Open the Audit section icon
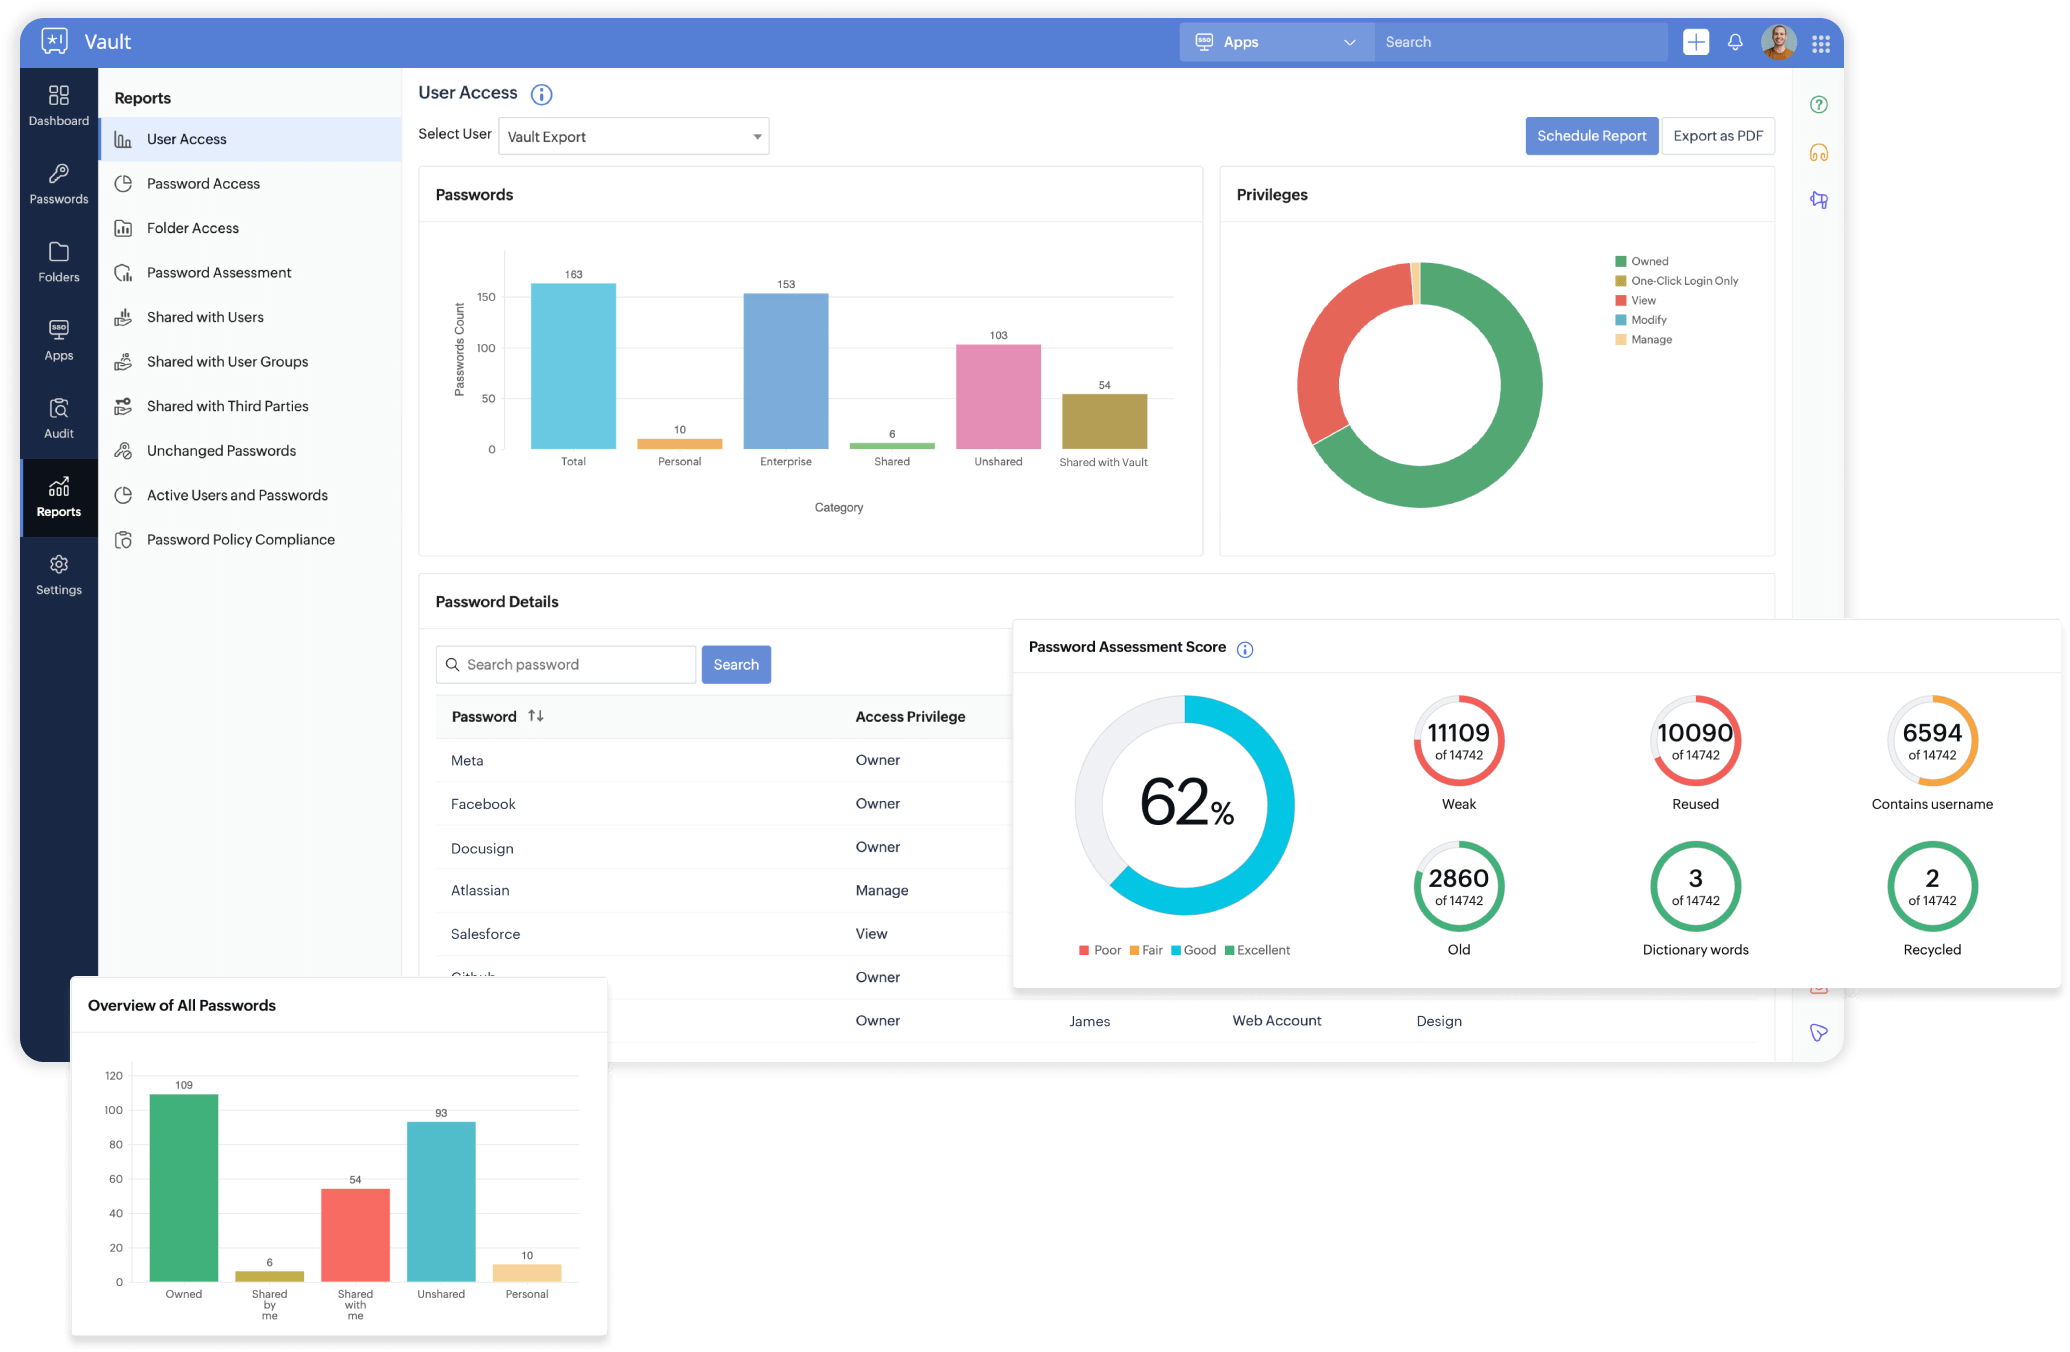 click(59, 409)
